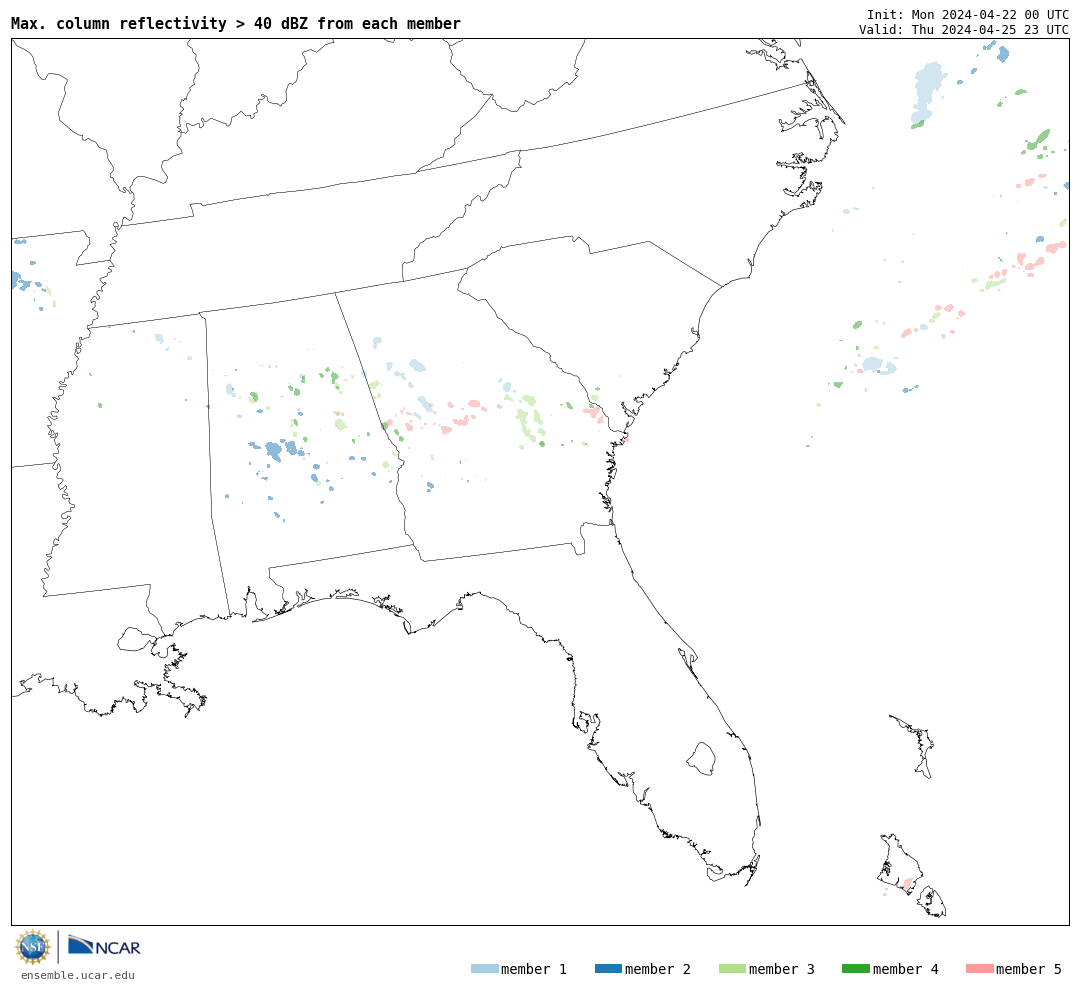This screenshot has height=988, width=1080.
Task: Select the 'member 3' legend label
Action: coord(782,969)
